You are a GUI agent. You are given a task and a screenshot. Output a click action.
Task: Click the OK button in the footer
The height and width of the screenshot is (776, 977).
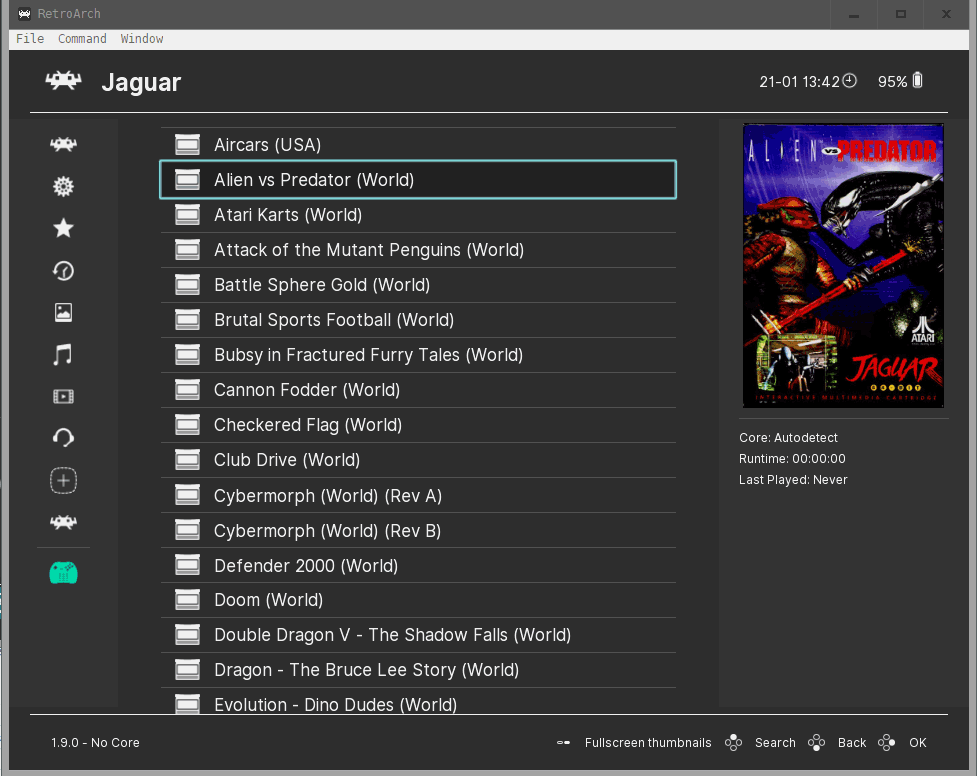[x=902, y=742]
